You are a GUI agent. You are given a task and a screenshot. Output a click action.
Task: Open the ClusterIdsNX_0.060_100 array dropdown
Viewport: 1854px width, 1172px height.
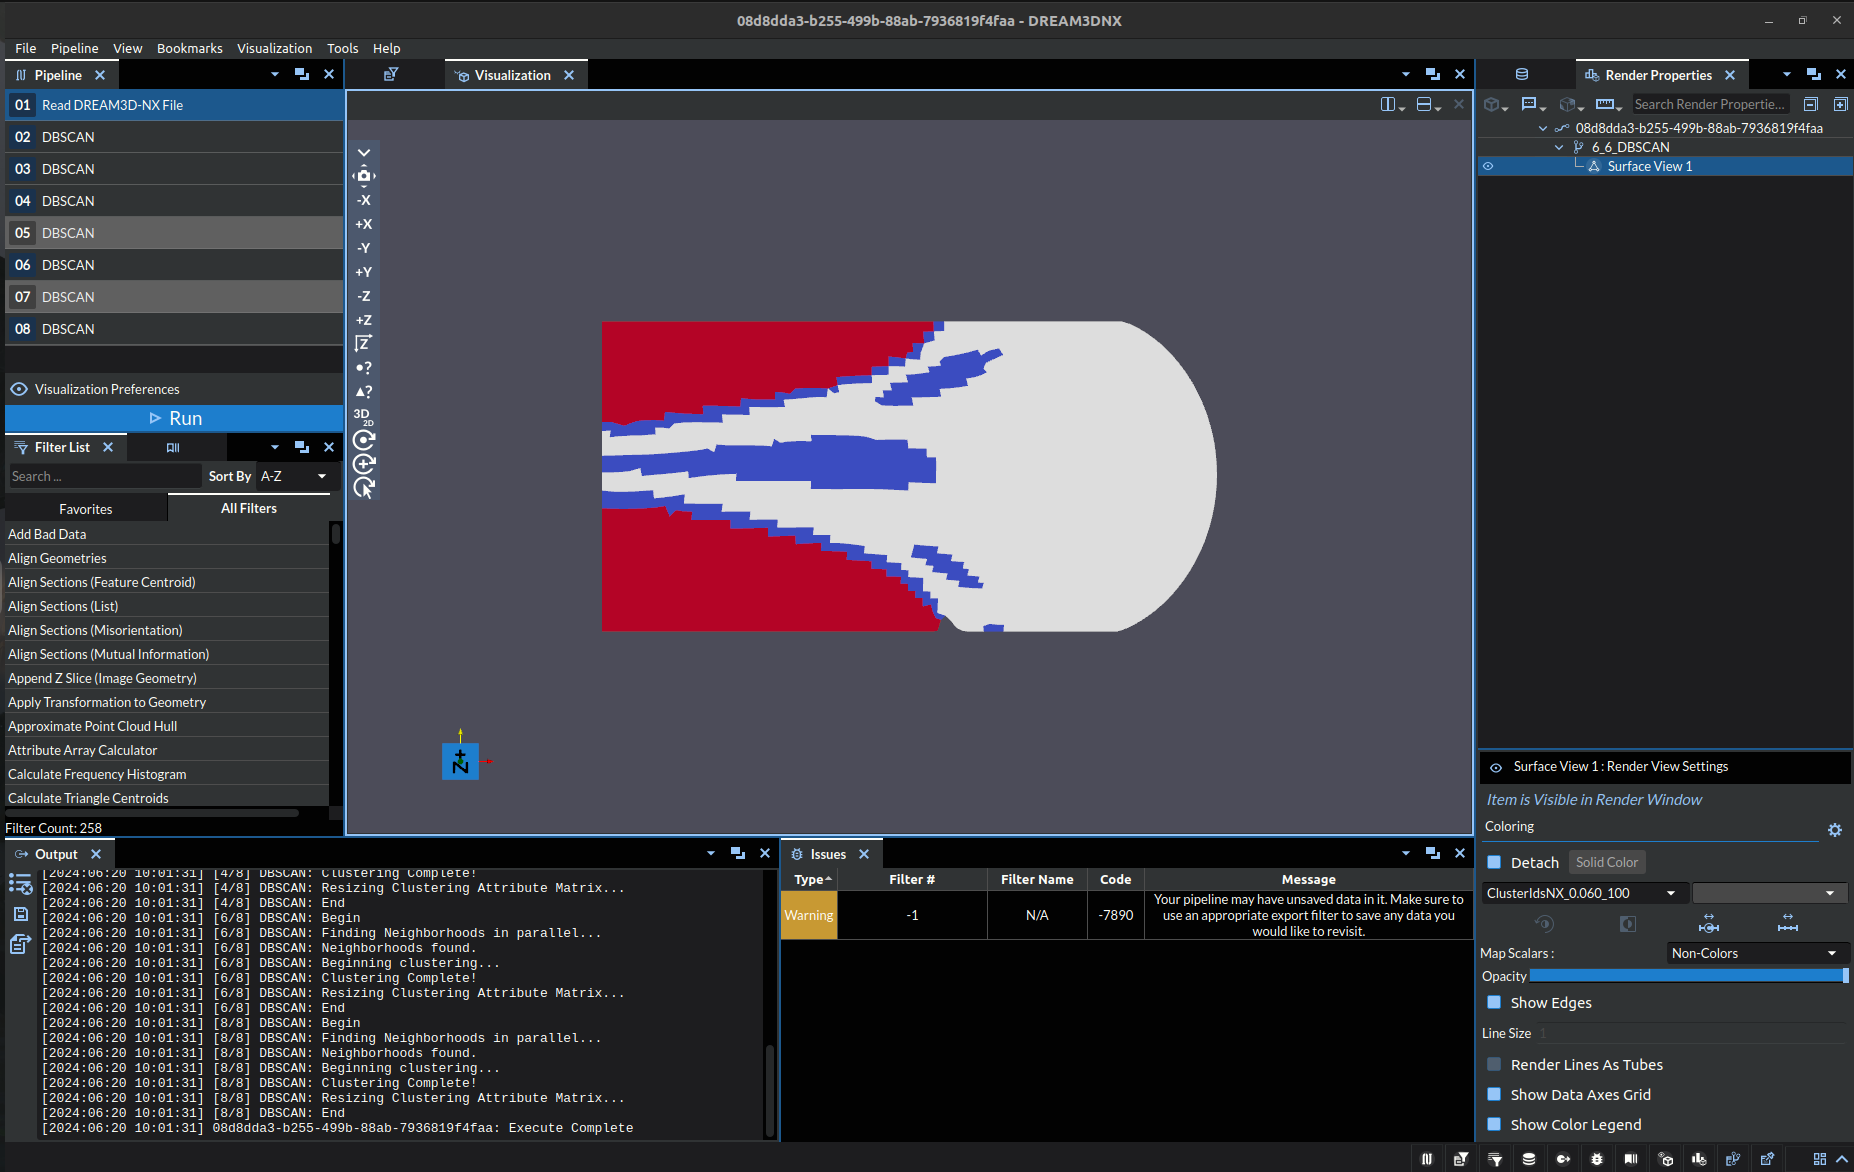(x=1584, y=893)
